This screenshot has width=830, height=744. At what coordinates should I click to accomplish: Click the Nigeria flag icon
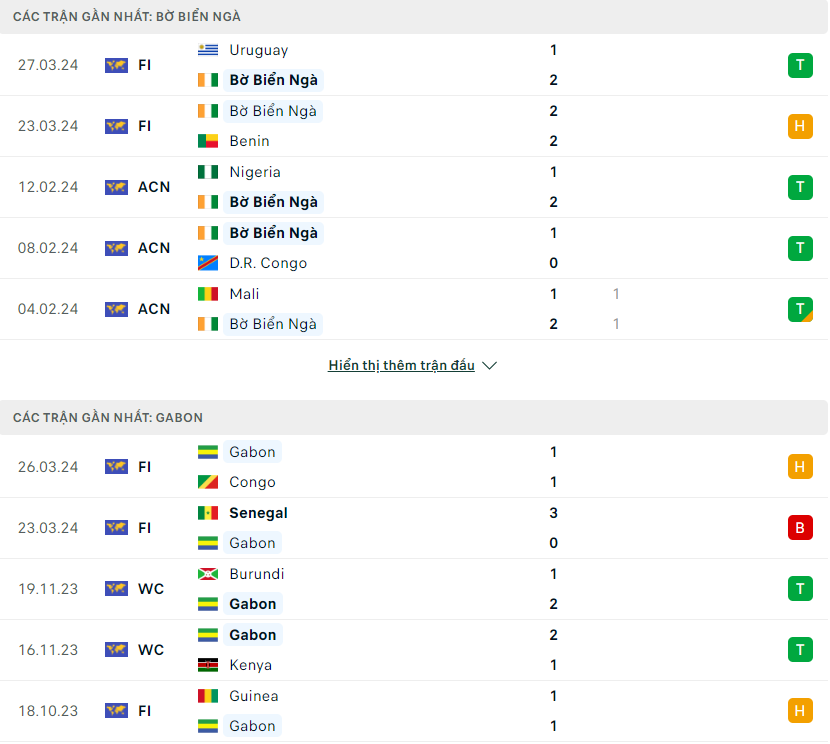[208, 172]
